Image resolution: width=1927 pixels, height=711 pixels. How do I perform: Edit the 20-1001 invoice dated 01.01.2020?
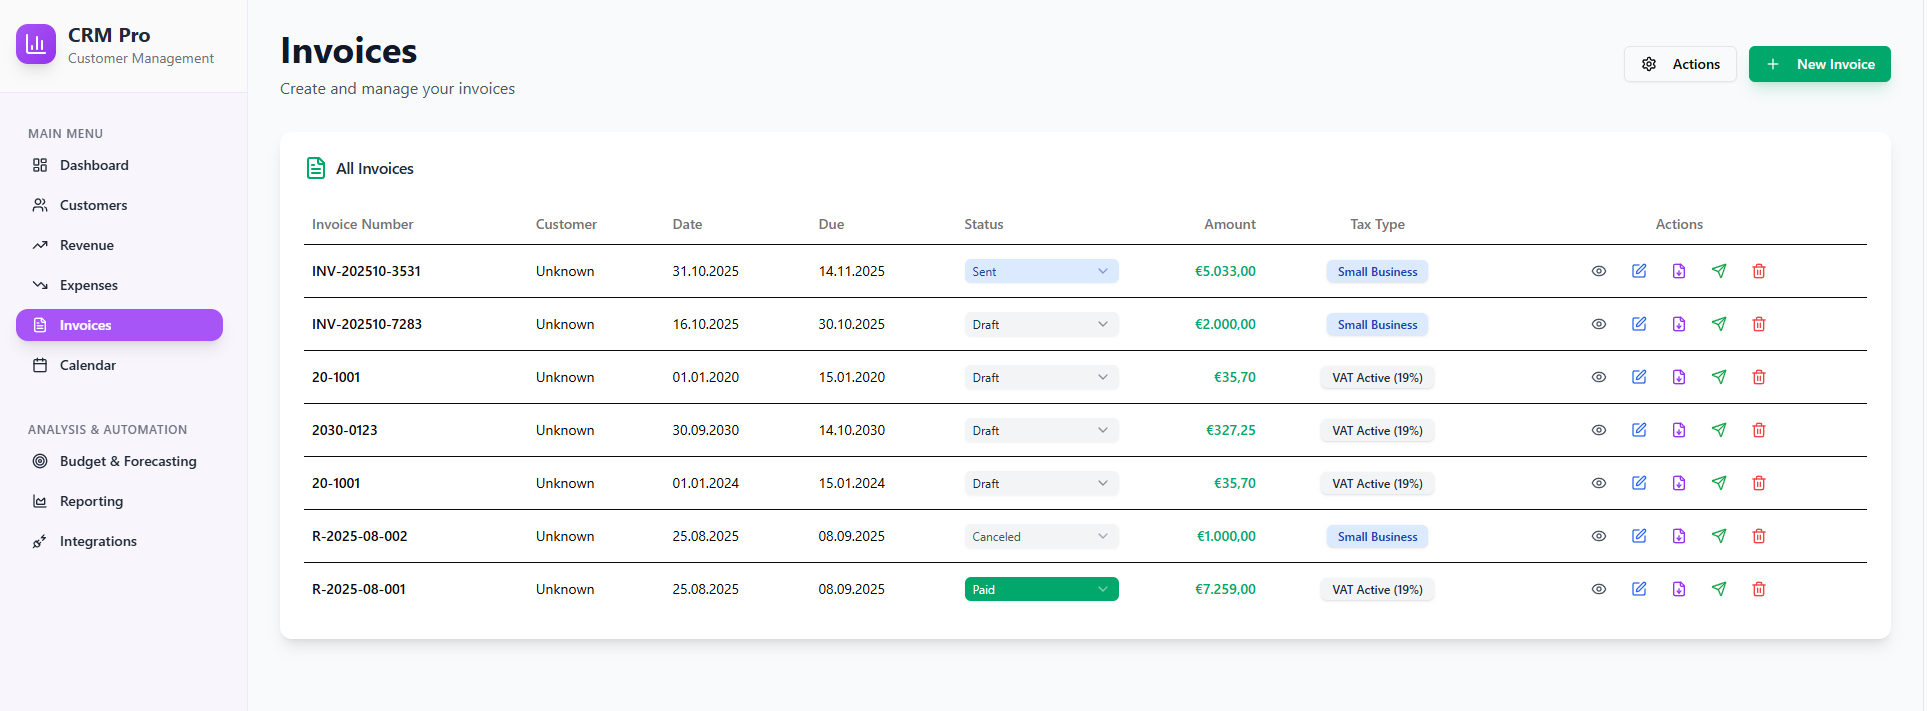[1639, 377]
